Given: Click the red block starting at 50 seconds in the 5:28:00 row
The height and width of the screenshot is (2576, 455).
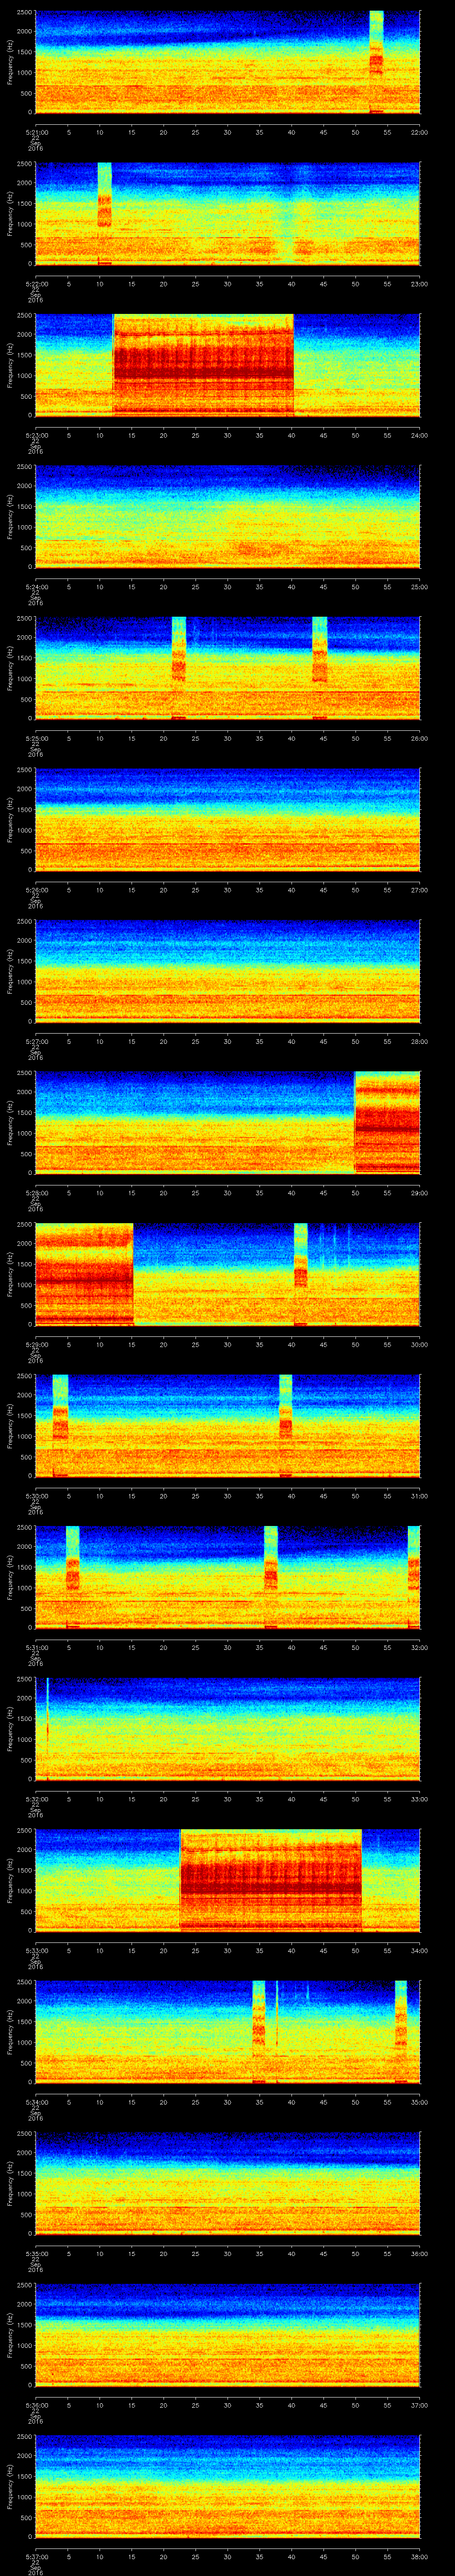Looking at the screenshot, I should [x=387, y=1121].
